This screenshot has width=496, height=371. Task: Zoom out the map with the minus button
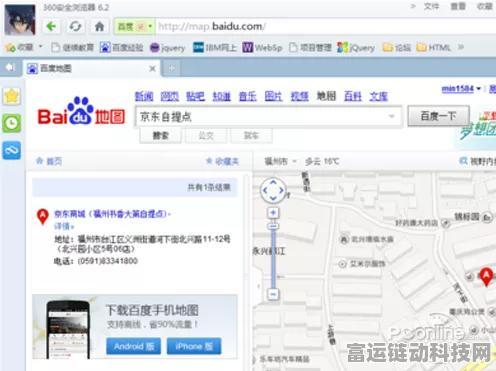coord(273,294)
